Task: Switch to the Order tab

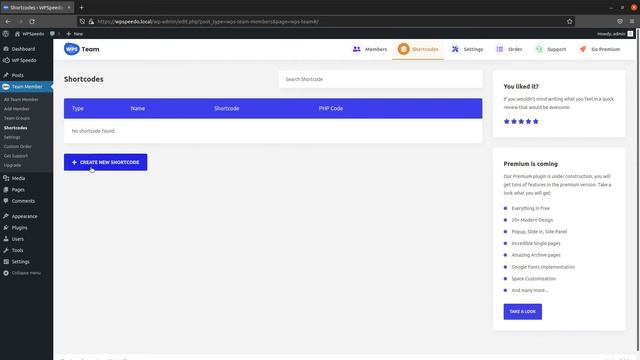Action: click(509, 49)
